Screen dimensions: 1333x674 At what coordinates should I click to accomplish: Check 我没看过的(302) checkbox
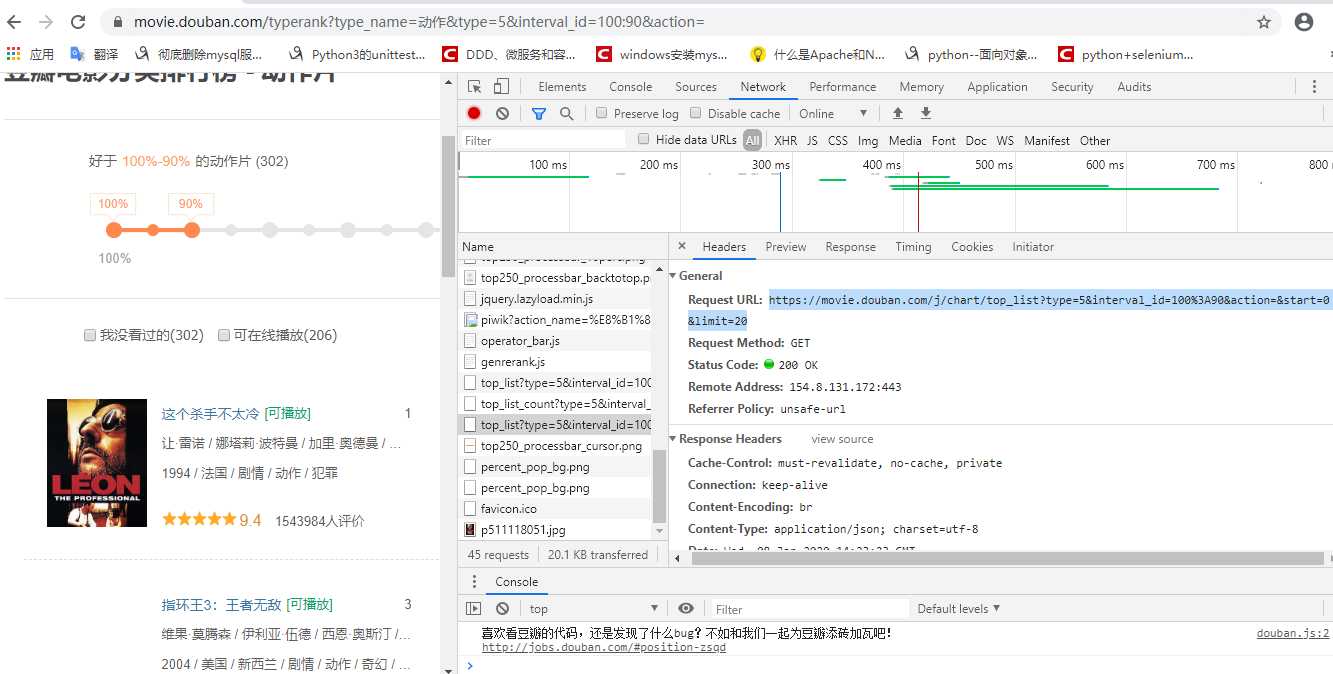pos(90,336)
